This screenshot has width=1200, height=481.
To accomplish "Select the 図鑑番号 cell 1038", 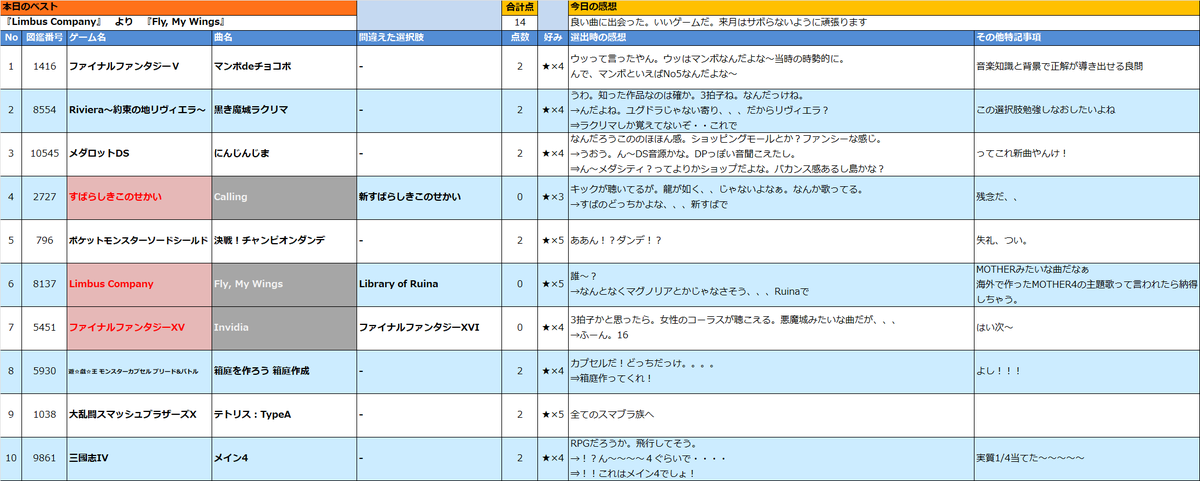I will pyautogui.click(x=44, y=414).
